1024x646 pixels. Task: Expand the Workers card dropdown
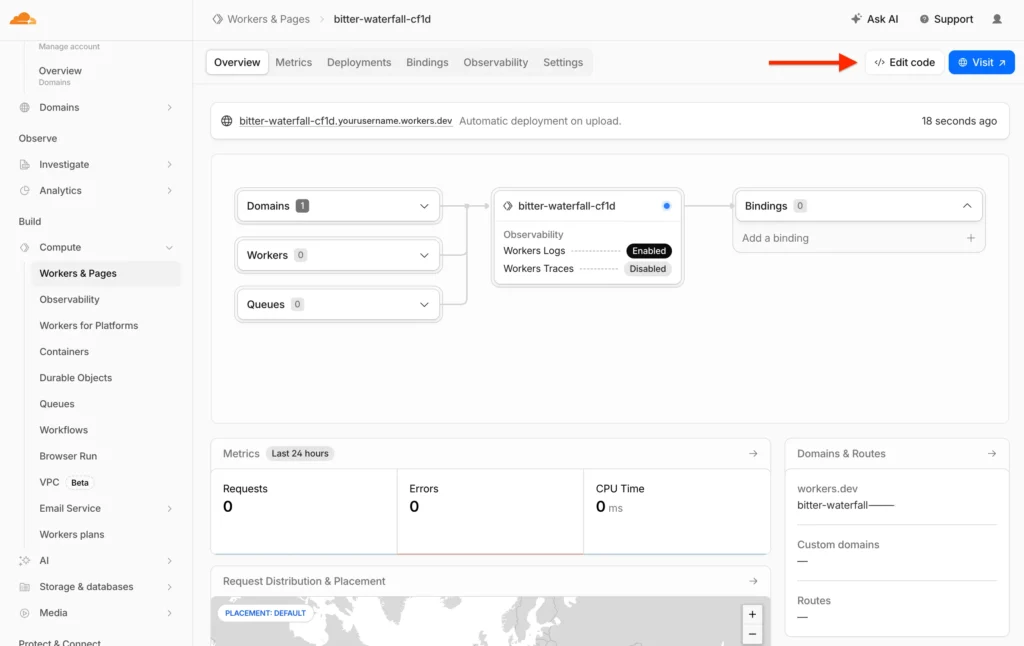tap(424, 255)
